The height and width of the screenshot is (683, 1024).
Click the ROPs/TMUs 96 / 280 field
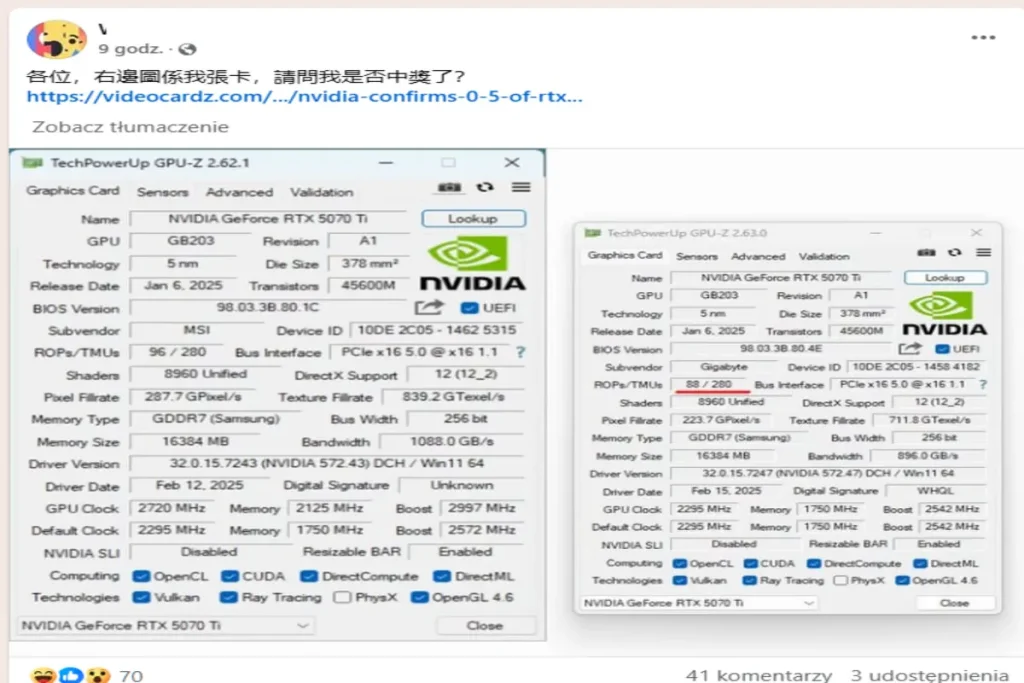(177, 352)
